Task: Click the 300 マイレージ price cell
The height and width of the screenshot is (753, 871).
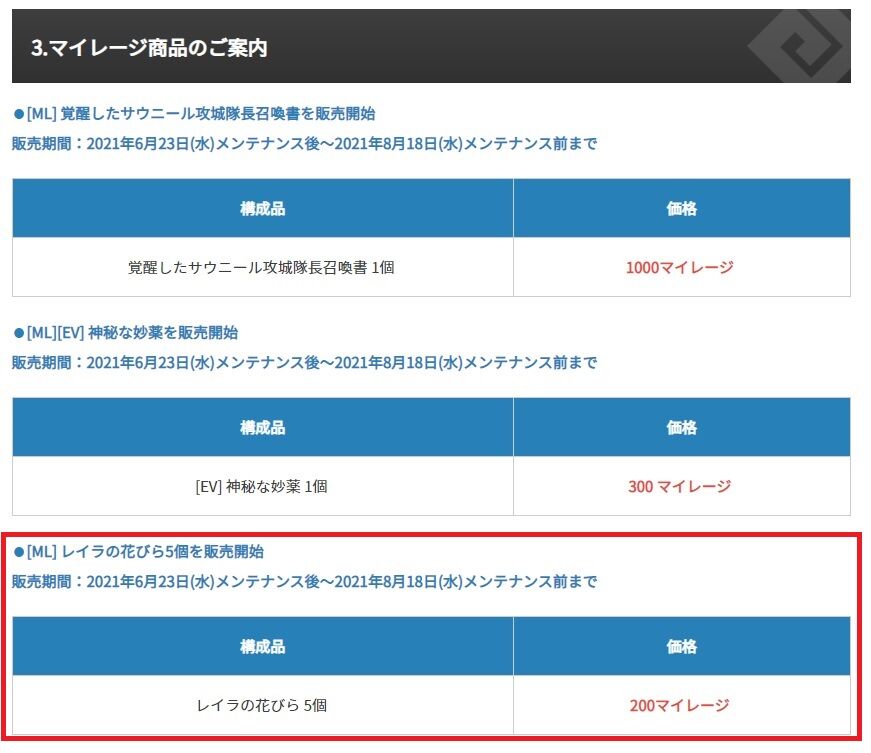Action: tap(682, 486)
